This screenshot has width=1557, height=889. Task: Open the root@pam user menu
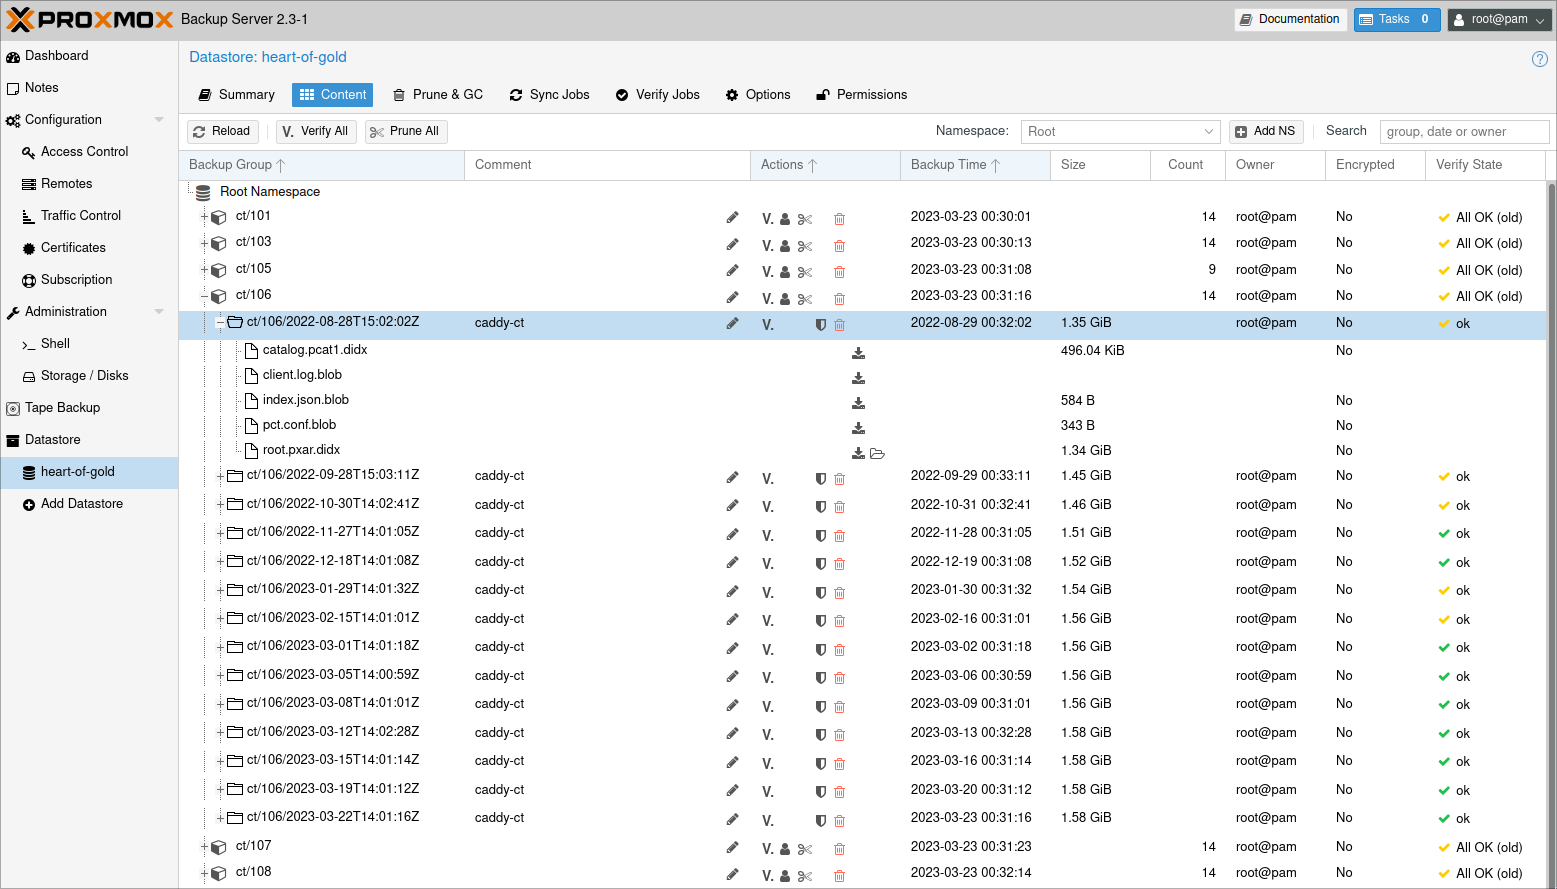1499,18
